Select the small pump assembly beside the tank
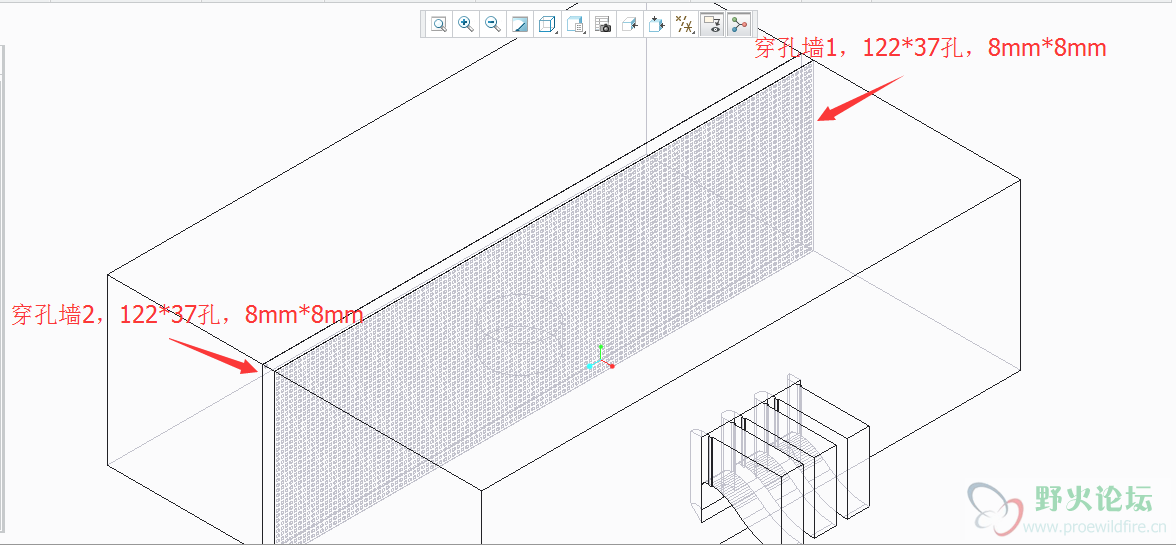Image resolution: width=1176 pixels, height=545 pixels. [x=780, y=457]
